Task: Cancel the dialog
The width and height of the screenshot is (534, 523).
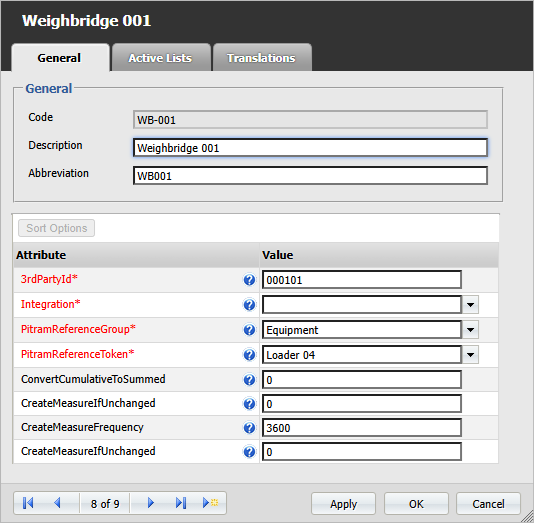Action: pyautogui.click(x=488, y=504)
